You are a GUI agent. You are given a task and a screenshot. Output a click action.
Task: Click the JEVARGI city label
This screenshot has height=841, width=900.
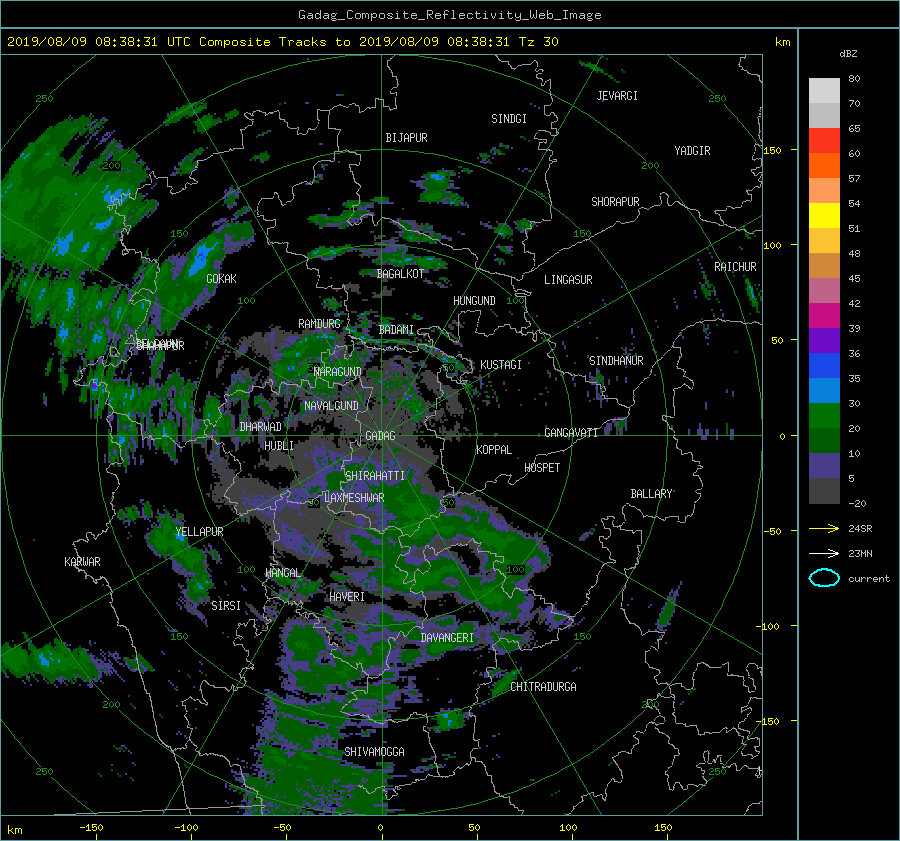[617, 96]
